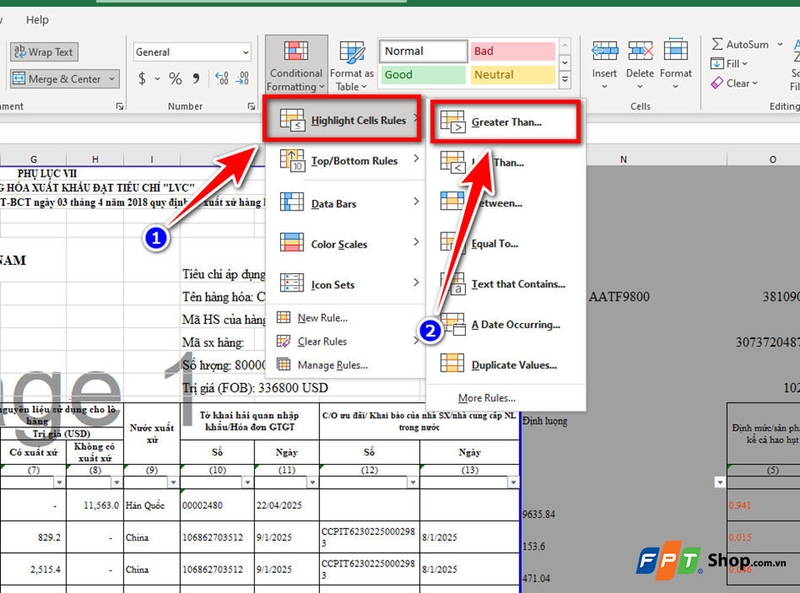Step cell styles gallery down one row
This screenshot has width=800, height=593.
(565, 63)
